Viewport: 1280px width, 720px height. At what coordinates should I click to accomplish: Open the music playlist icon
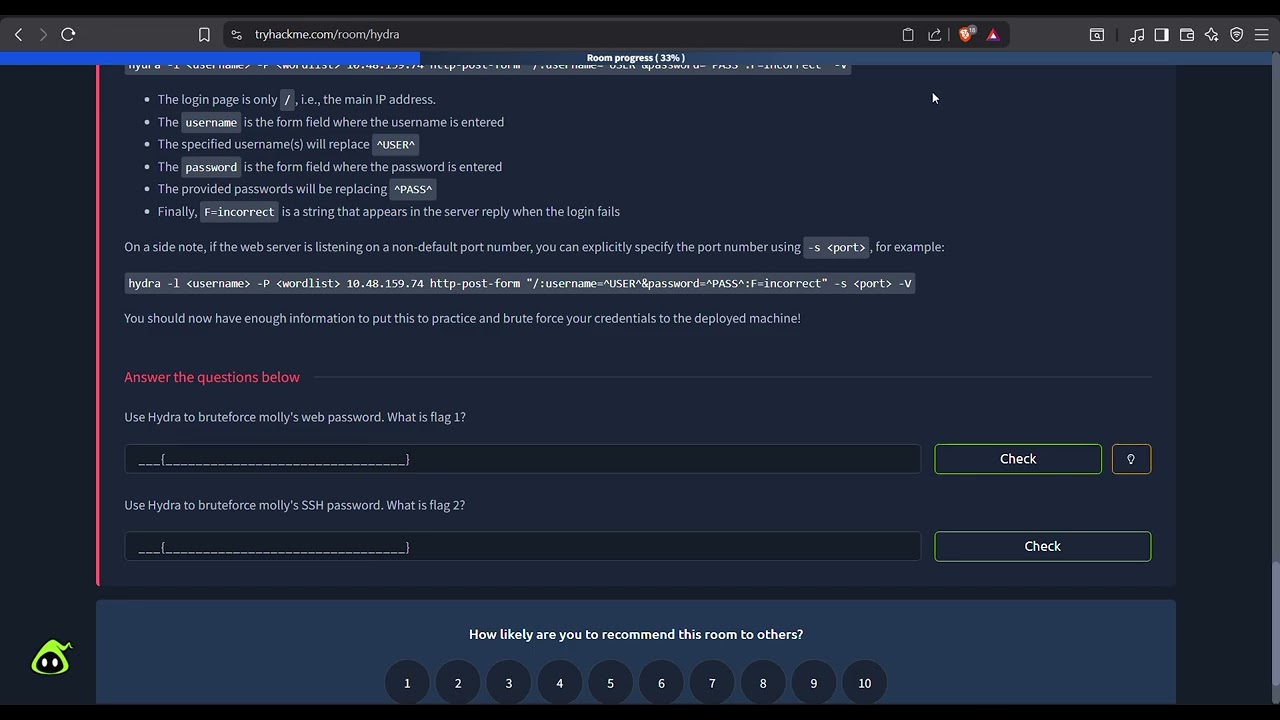pos(1137,34)
